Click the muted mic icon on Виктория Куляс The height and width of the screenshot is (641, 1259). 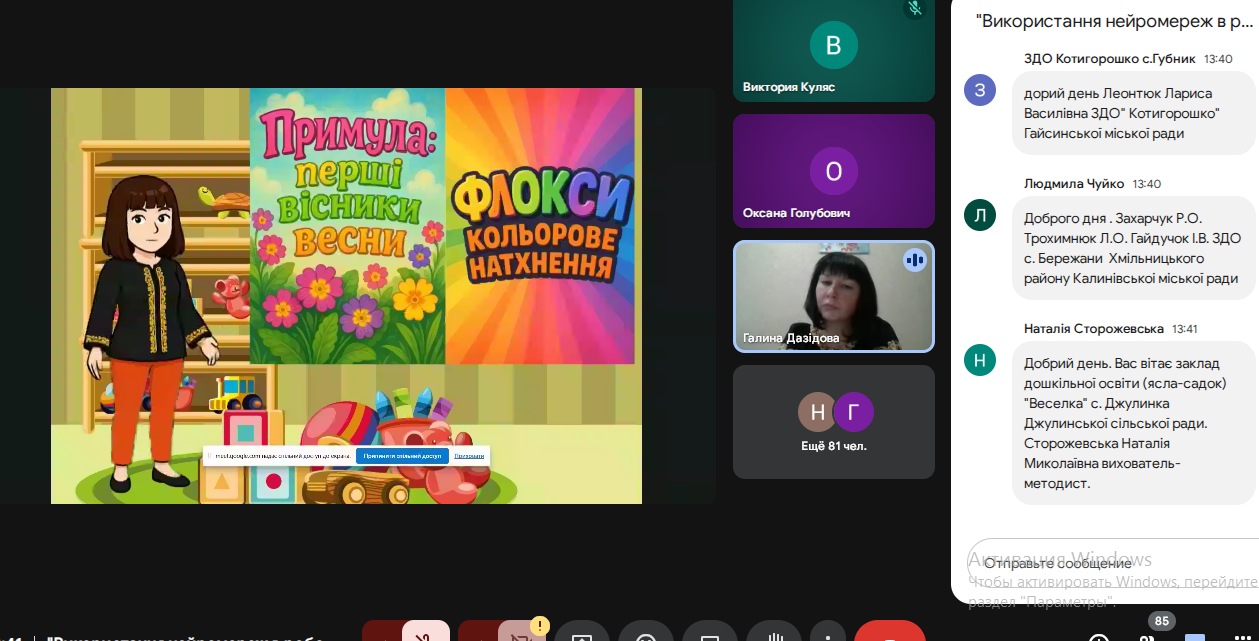914,8
